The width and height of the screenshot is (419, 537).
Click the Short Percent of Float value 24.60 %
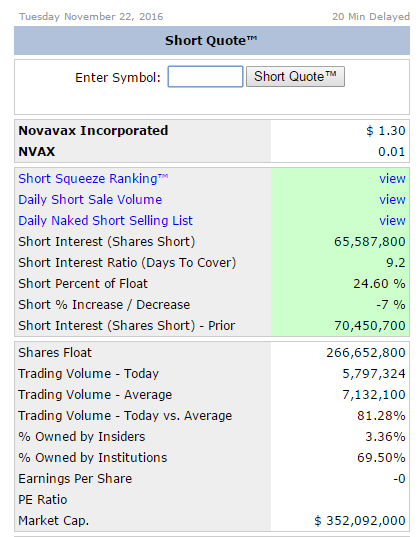(x=379, y=284)
